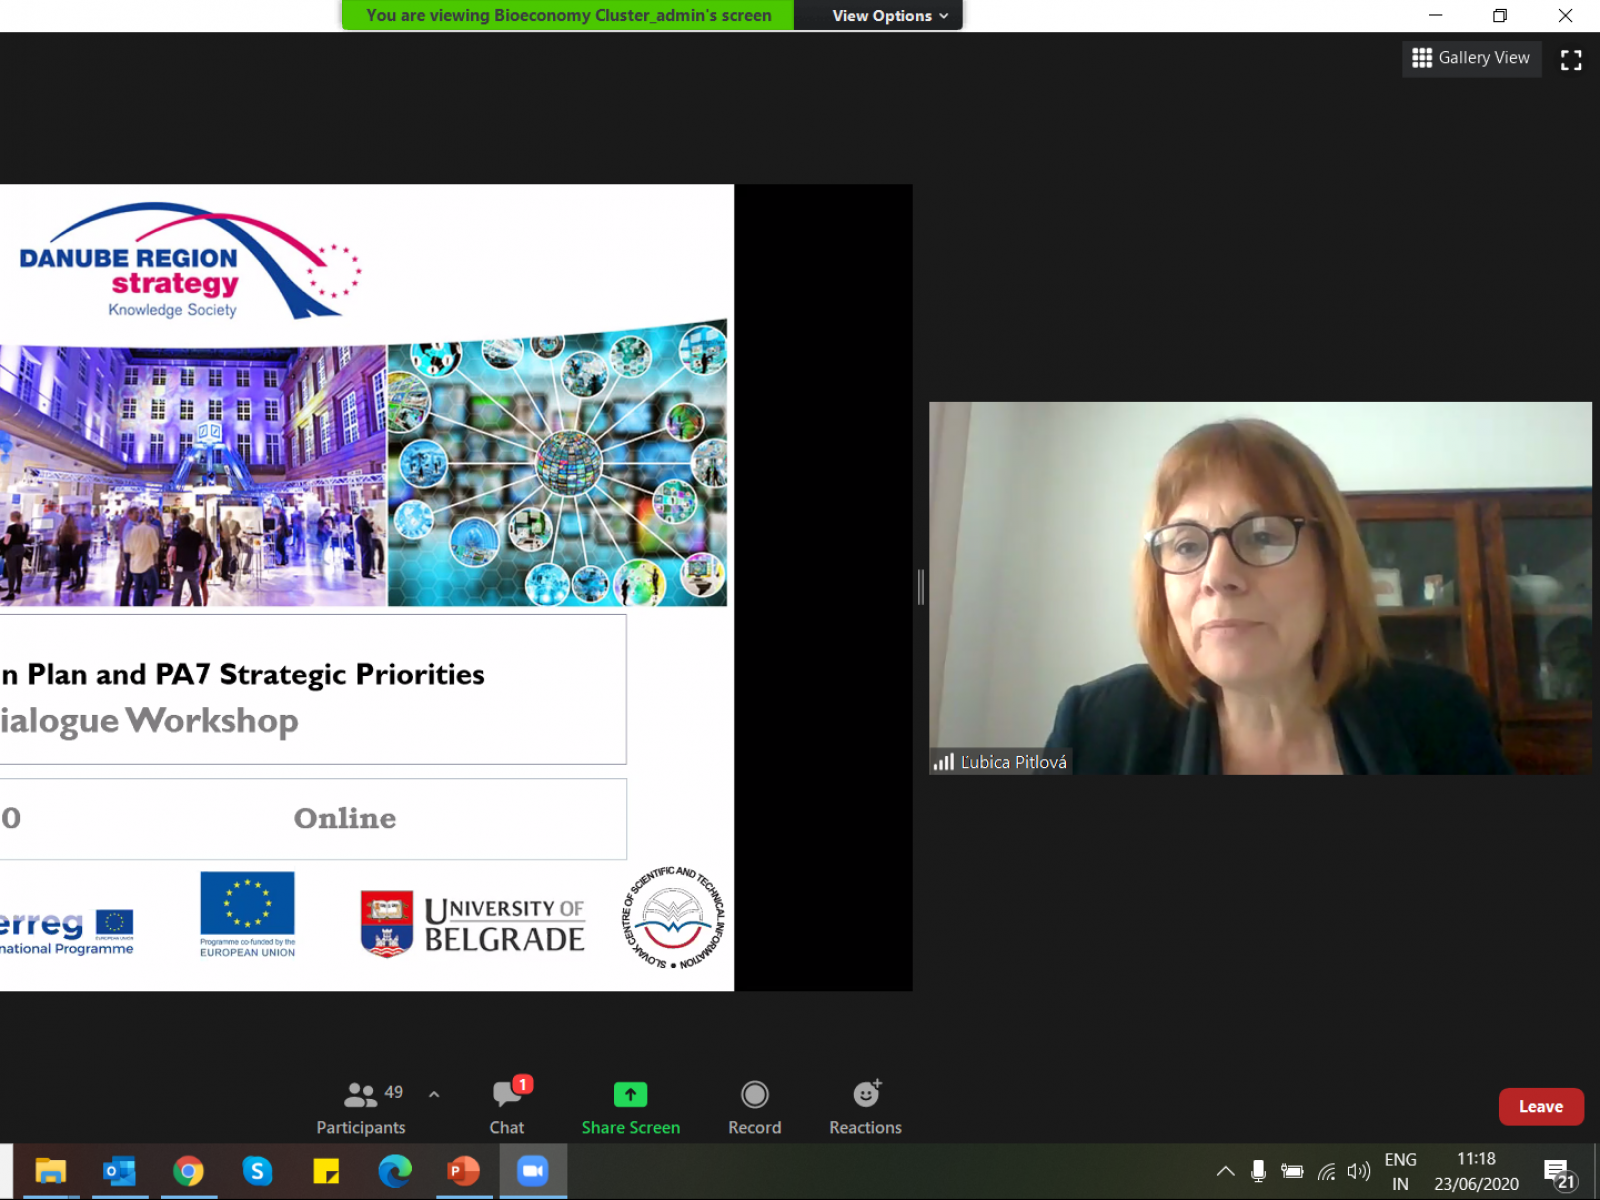1600x1200 pixels.
Task: Expand the participants options caret
Action: pyautogui.click(x=434, y=1095)
